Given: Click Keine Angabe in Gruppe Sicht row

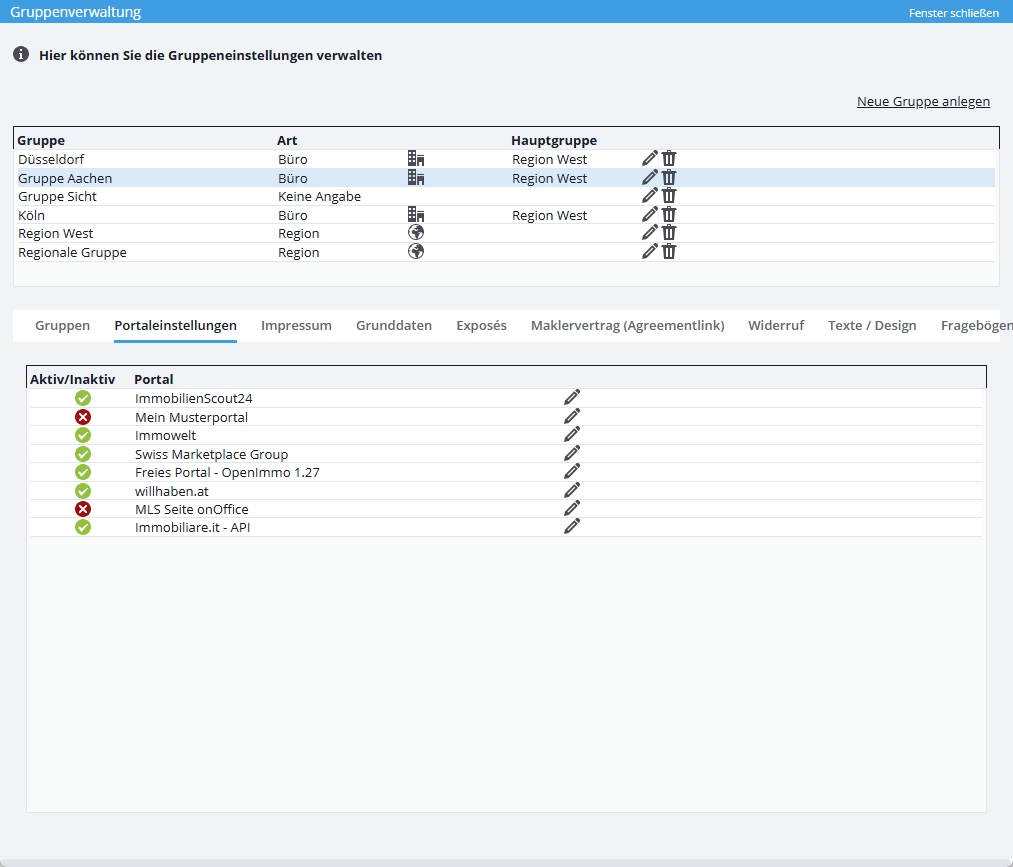Looking at the screenshot, I should 319,196.
